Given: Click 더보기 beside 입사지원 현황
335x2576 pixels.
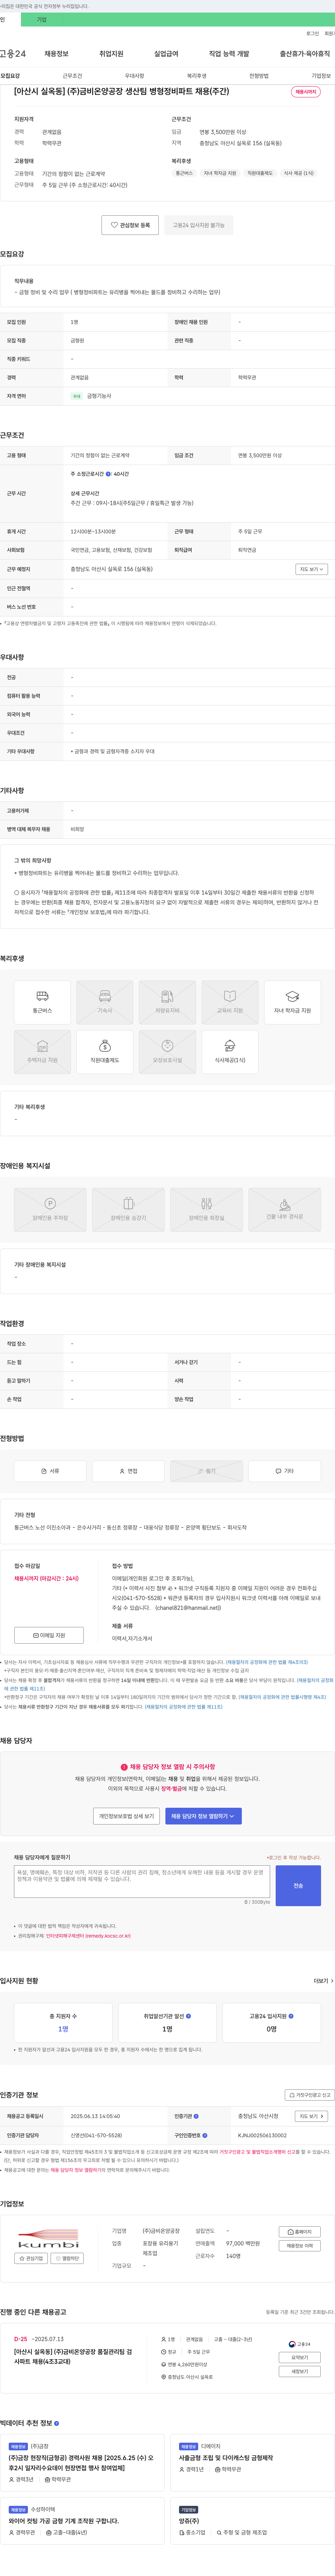Looking at the screenshot, I should click(x=323, y=1980).
